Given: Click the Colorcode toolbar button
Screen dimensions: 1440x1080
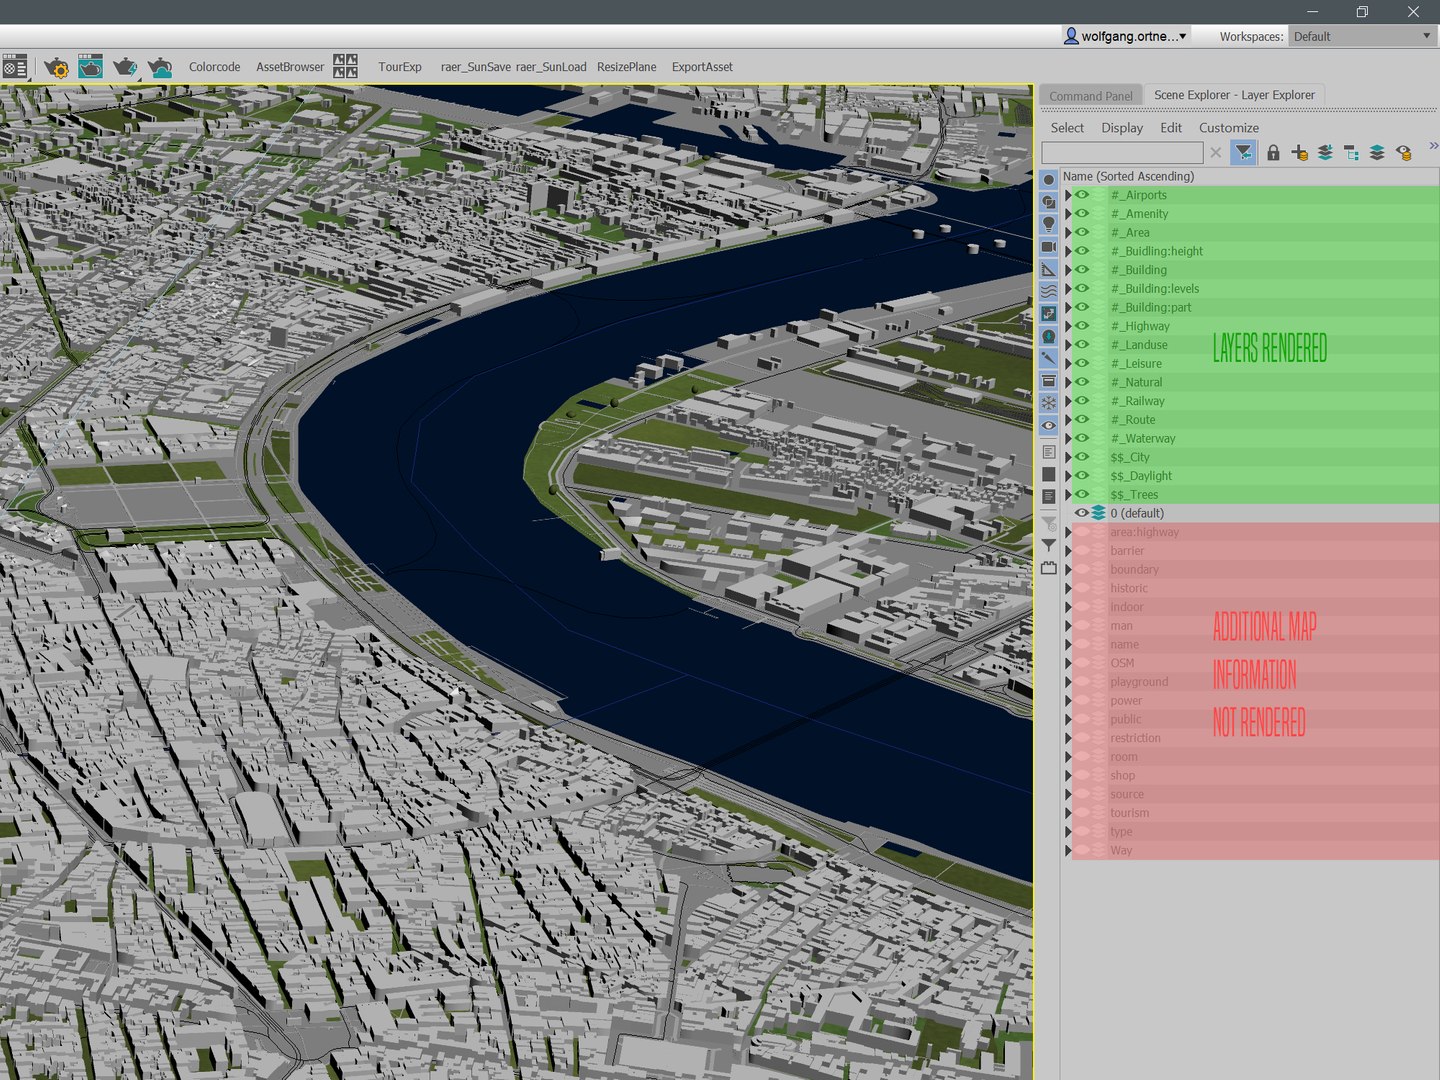Looking at the screenshot, I should pyautogui.click(x=215, y=67).
